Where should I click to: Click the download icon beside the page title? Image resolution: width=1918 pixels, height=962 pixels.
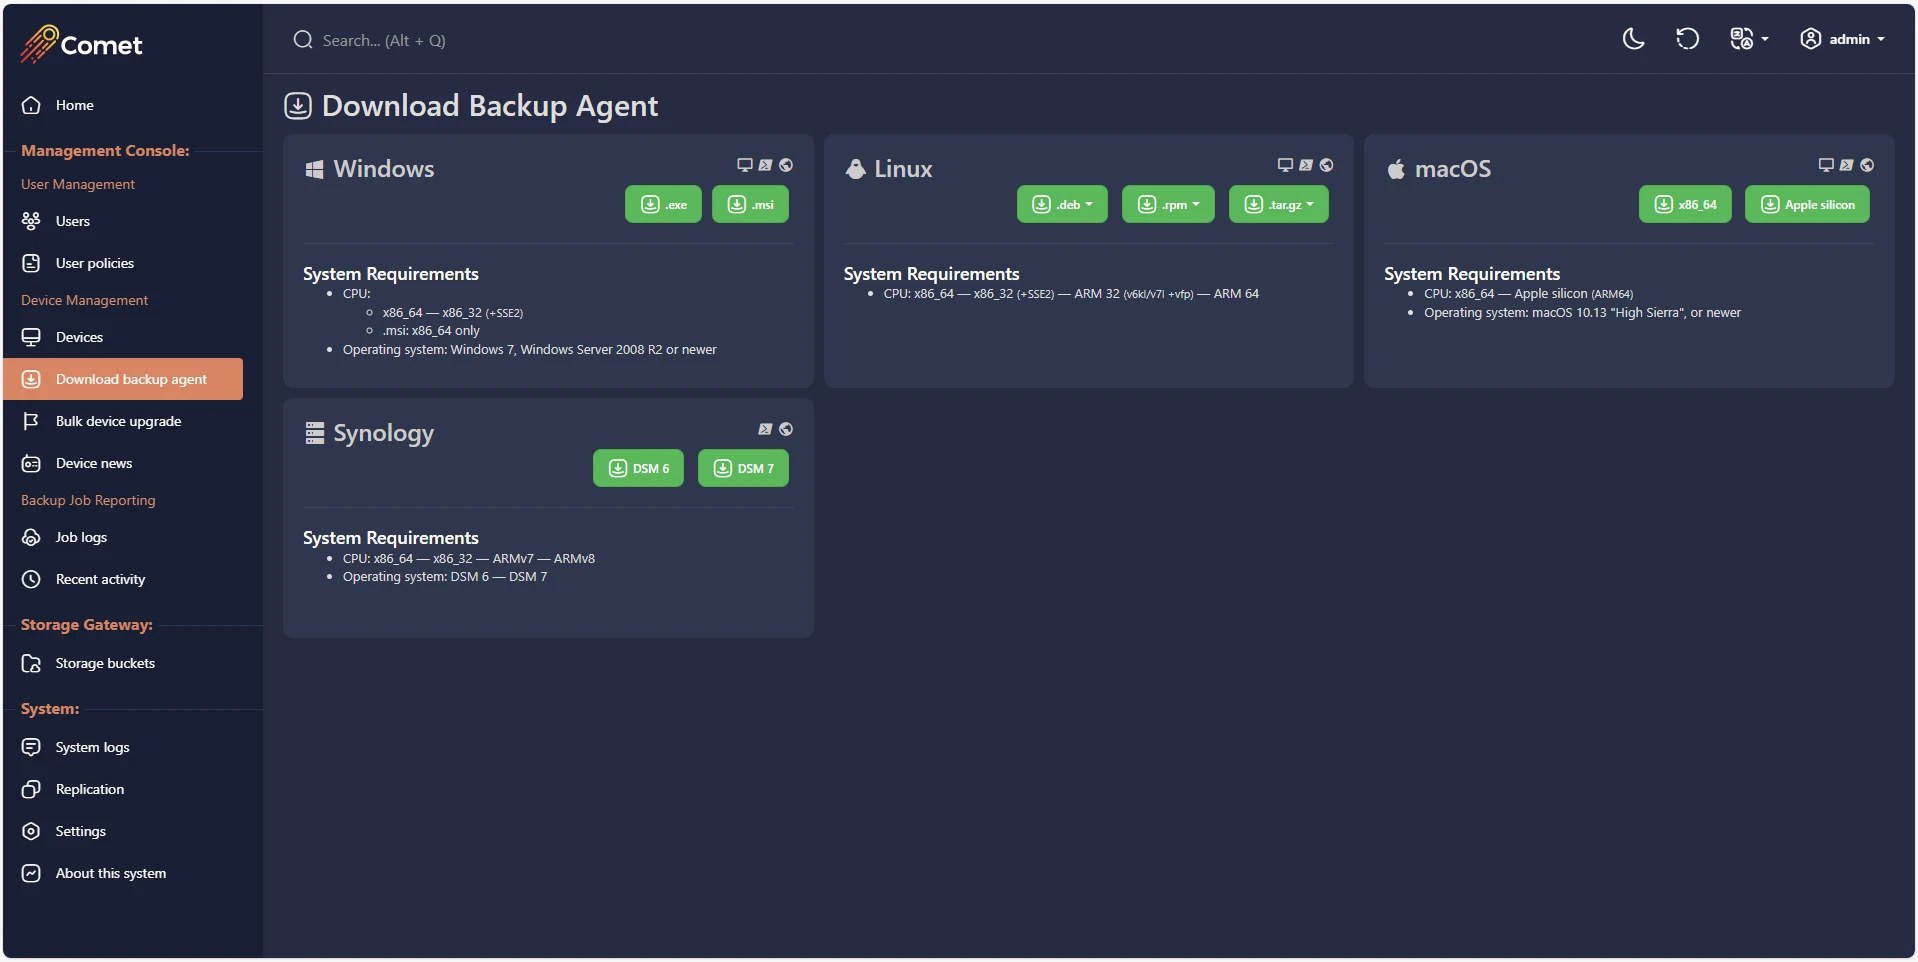click(x=298, y=106)
